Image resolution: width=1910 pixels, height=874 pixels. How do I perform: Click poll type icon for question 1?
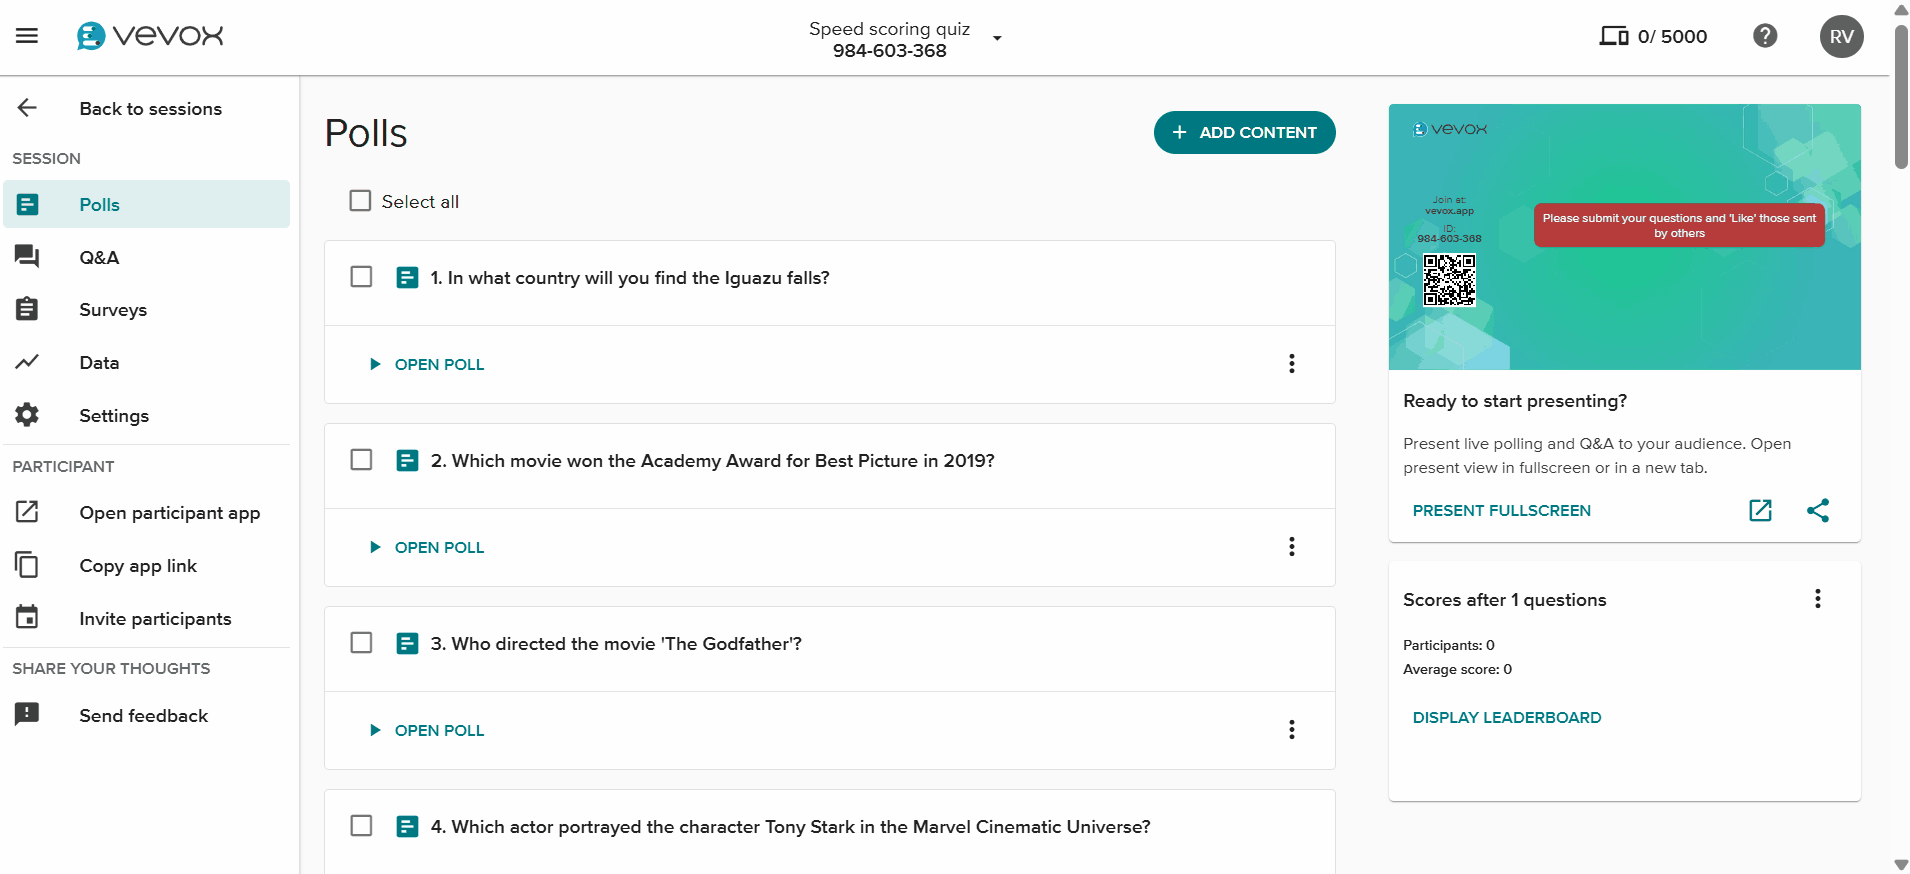tap(407, 278)
